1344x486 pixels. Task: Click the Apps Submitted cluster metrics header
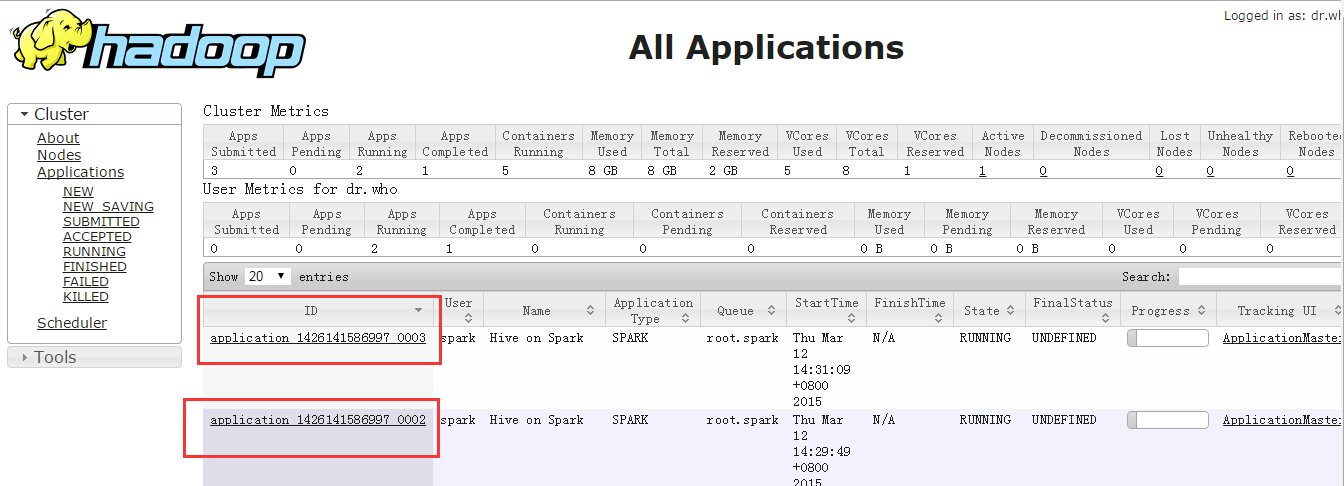pyautogui.click(x=244, y=144)
